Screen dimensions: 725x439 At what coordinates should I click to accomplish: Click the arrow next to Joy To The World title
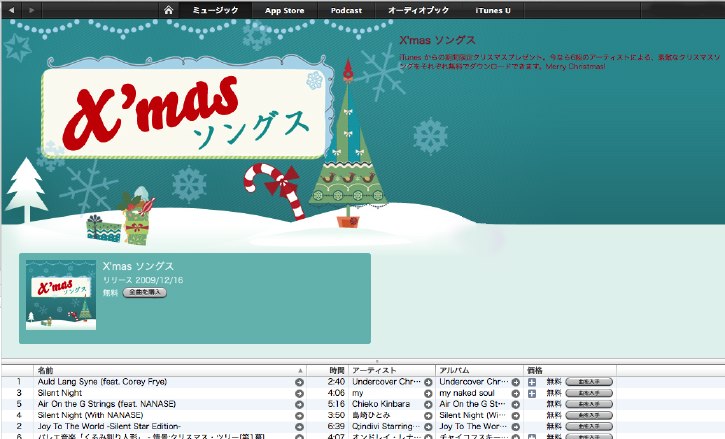299,427
